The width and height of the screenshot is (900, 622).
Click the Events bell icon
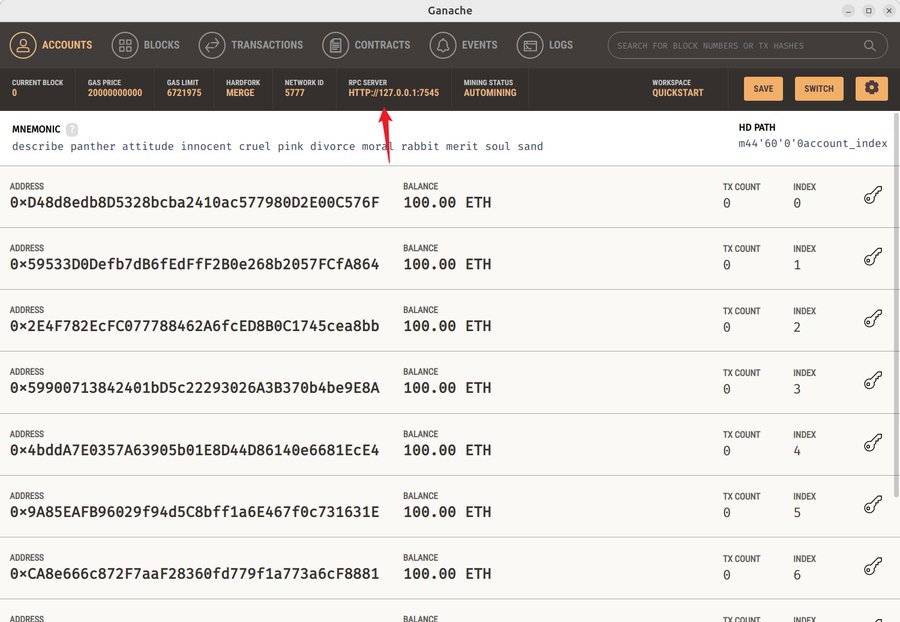(443, 45)
